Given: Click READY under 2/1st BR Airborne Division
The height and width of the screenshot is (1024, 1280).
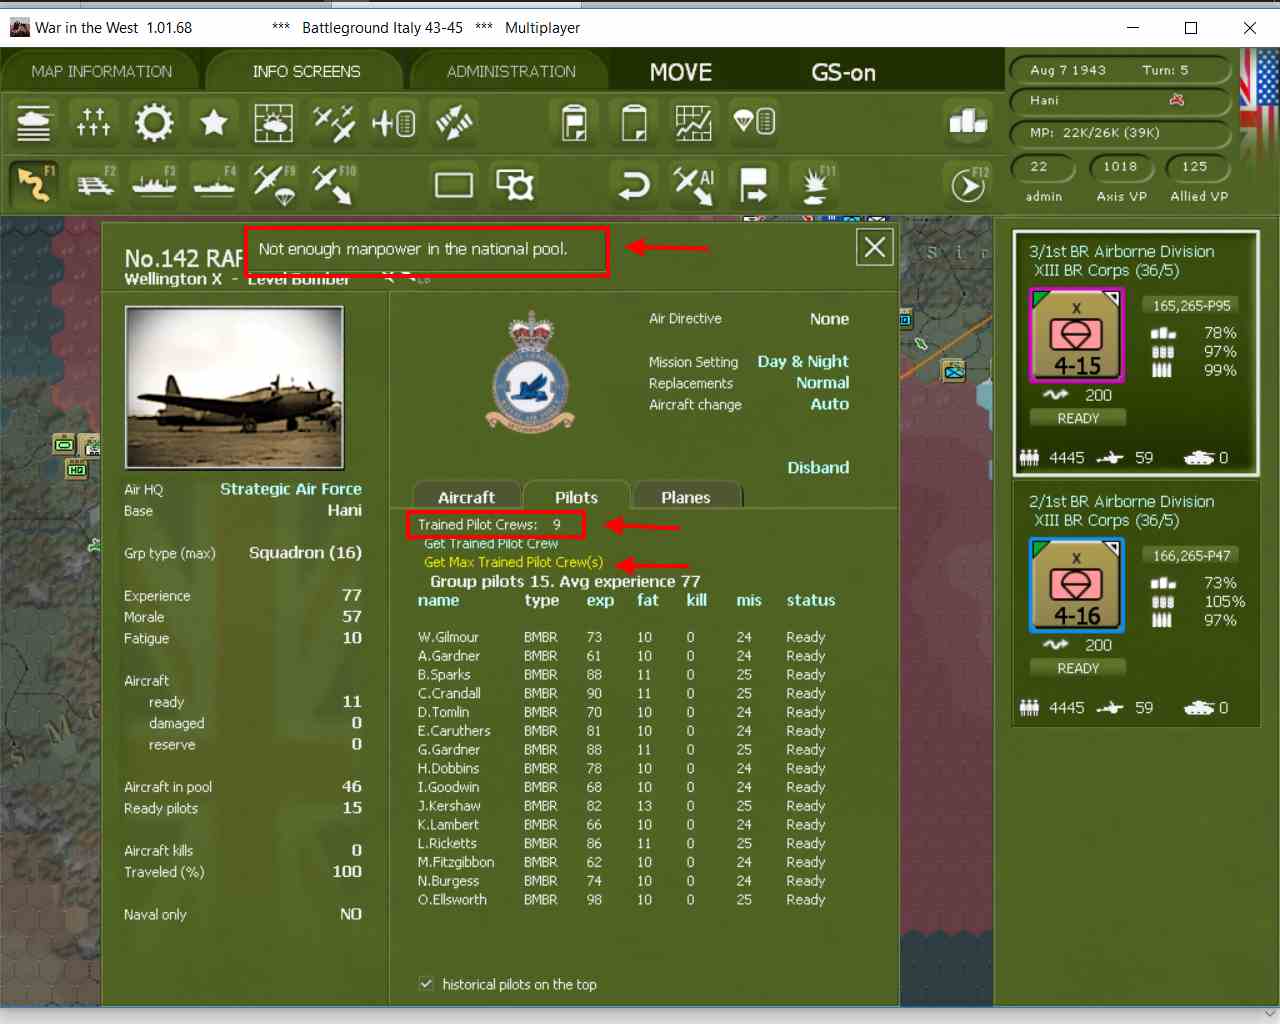Looking at the screenshot, I should 1078,668.
